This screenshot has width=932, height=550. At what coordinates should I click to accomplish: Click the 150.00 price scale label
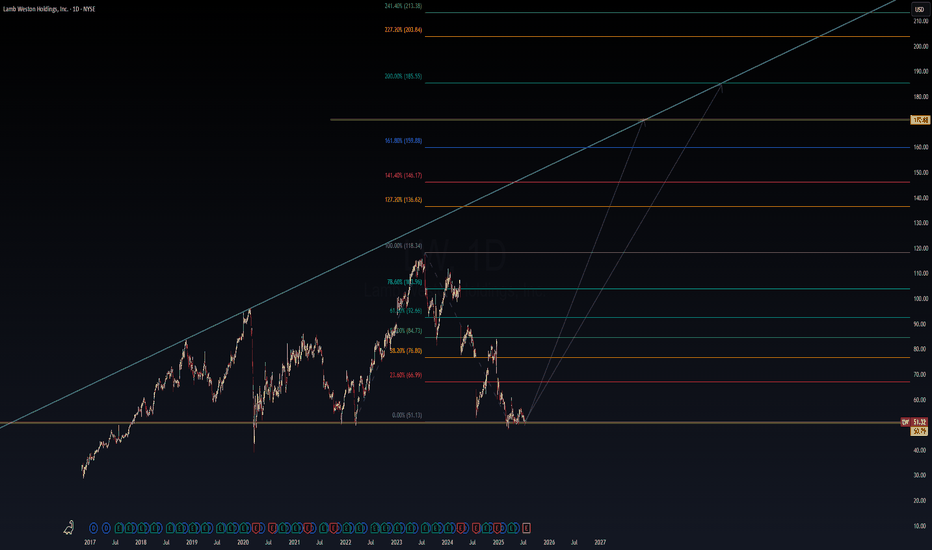[921, 173]
